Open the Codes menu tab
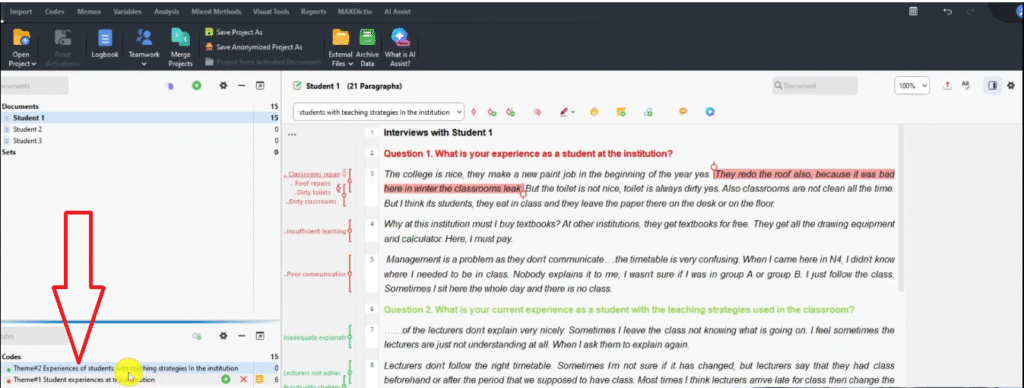The width and height of the screenshot is (1024, 388). pos(54,12)
